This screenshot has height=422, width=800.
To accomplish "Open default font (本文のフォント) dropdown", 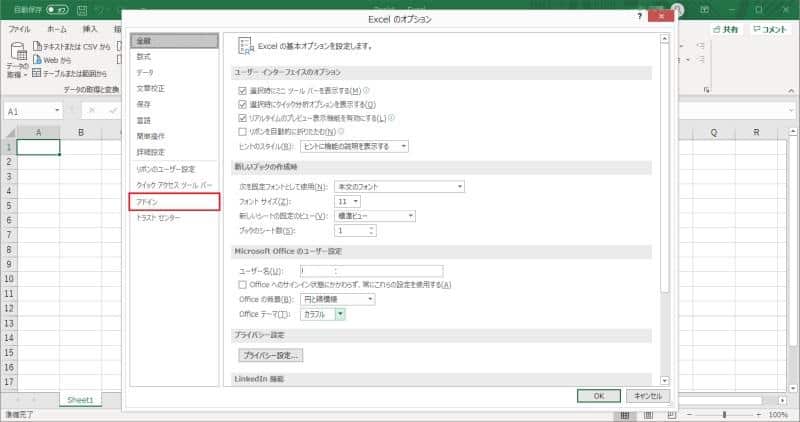I will coord(399,187).
